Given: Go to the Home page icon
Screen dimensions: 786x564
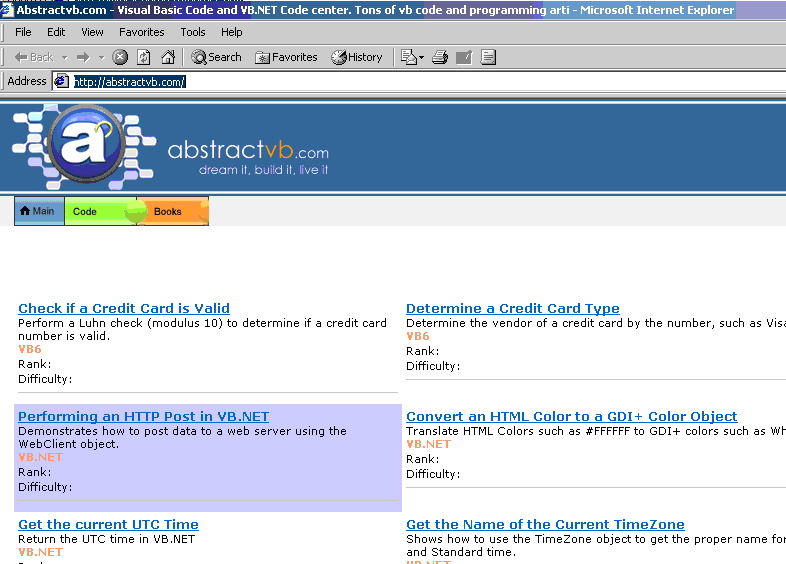Looking at the screenshot, I should (168, 57).
